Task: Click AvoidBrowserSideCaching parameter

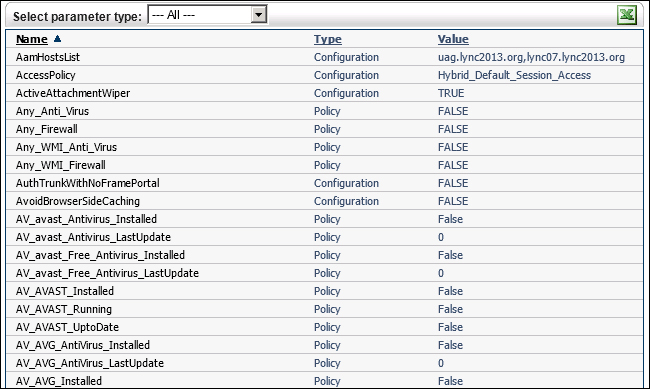Action: pyautogui.click(x=78, y=201)
